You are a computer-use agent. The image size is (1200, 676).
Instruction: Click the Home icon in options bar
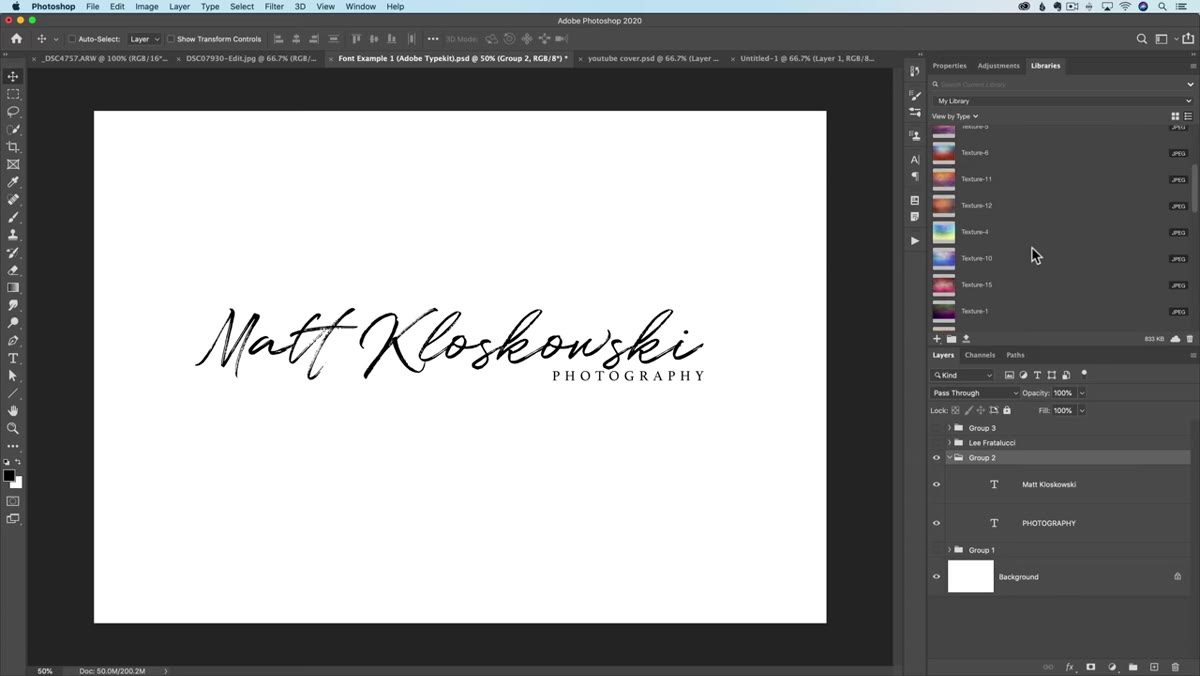pyautogui.click(x=16, y=39)
